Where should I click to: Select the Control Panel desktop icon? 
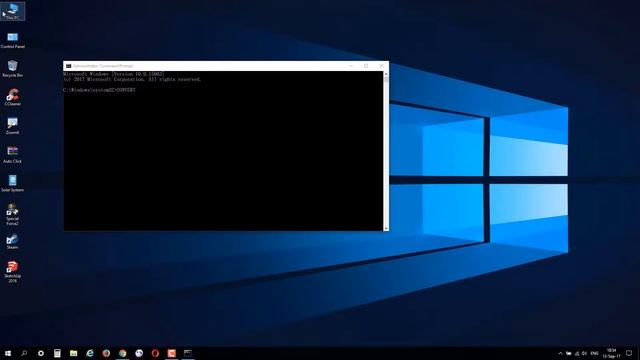(12, 40)
